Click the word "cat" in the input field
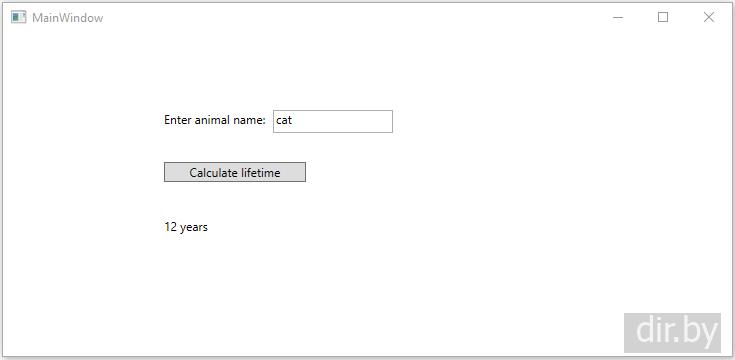Screen dimensions: 735x360 coord(284,120)
